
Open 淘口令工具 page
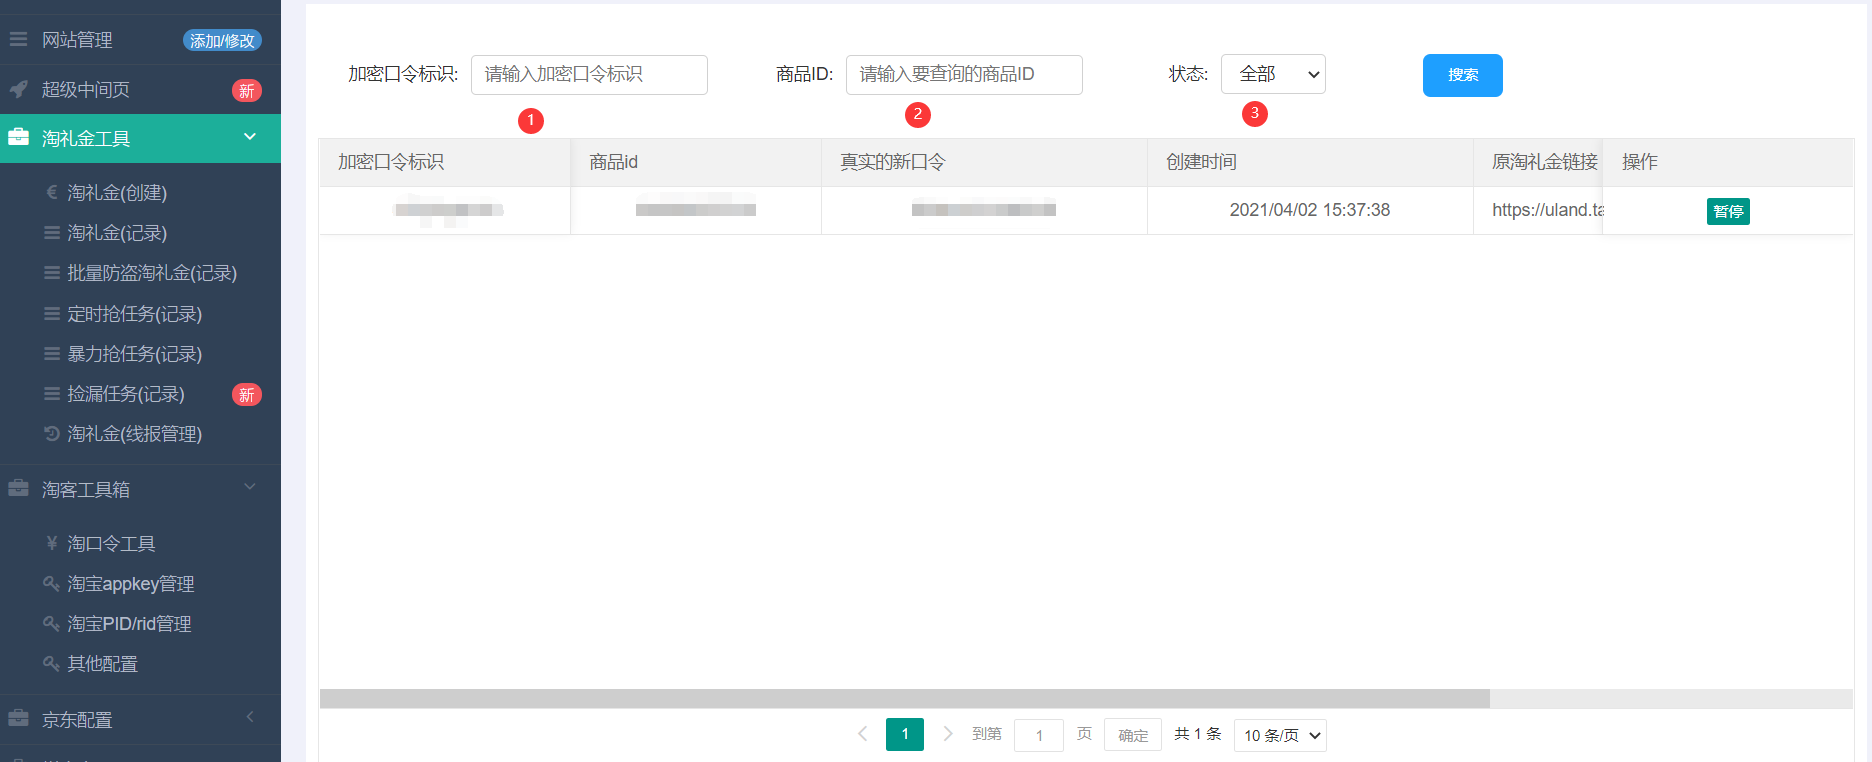111,544
